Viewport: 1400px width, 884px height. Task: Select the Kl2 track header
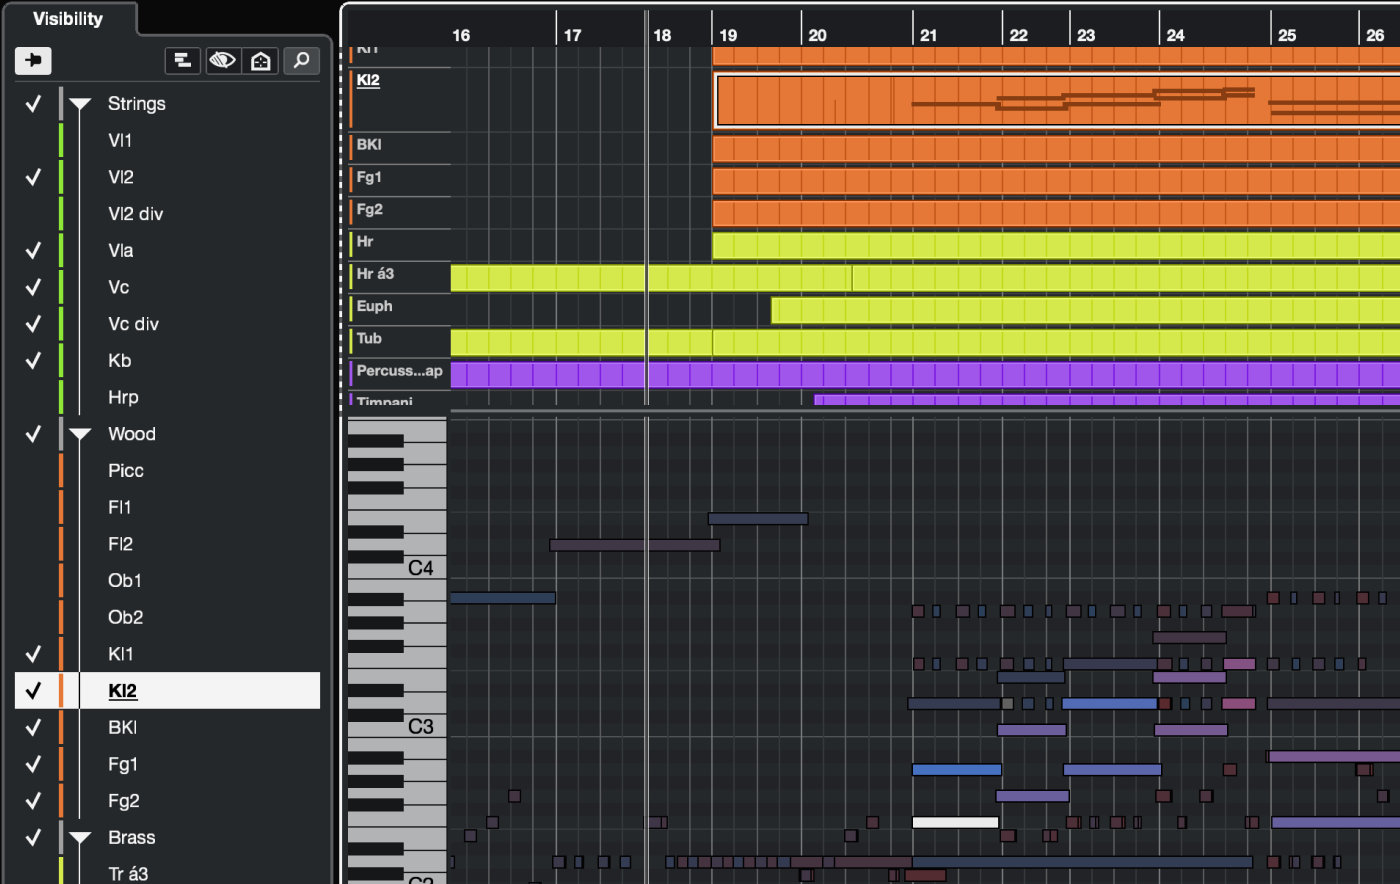coord(400,99)
